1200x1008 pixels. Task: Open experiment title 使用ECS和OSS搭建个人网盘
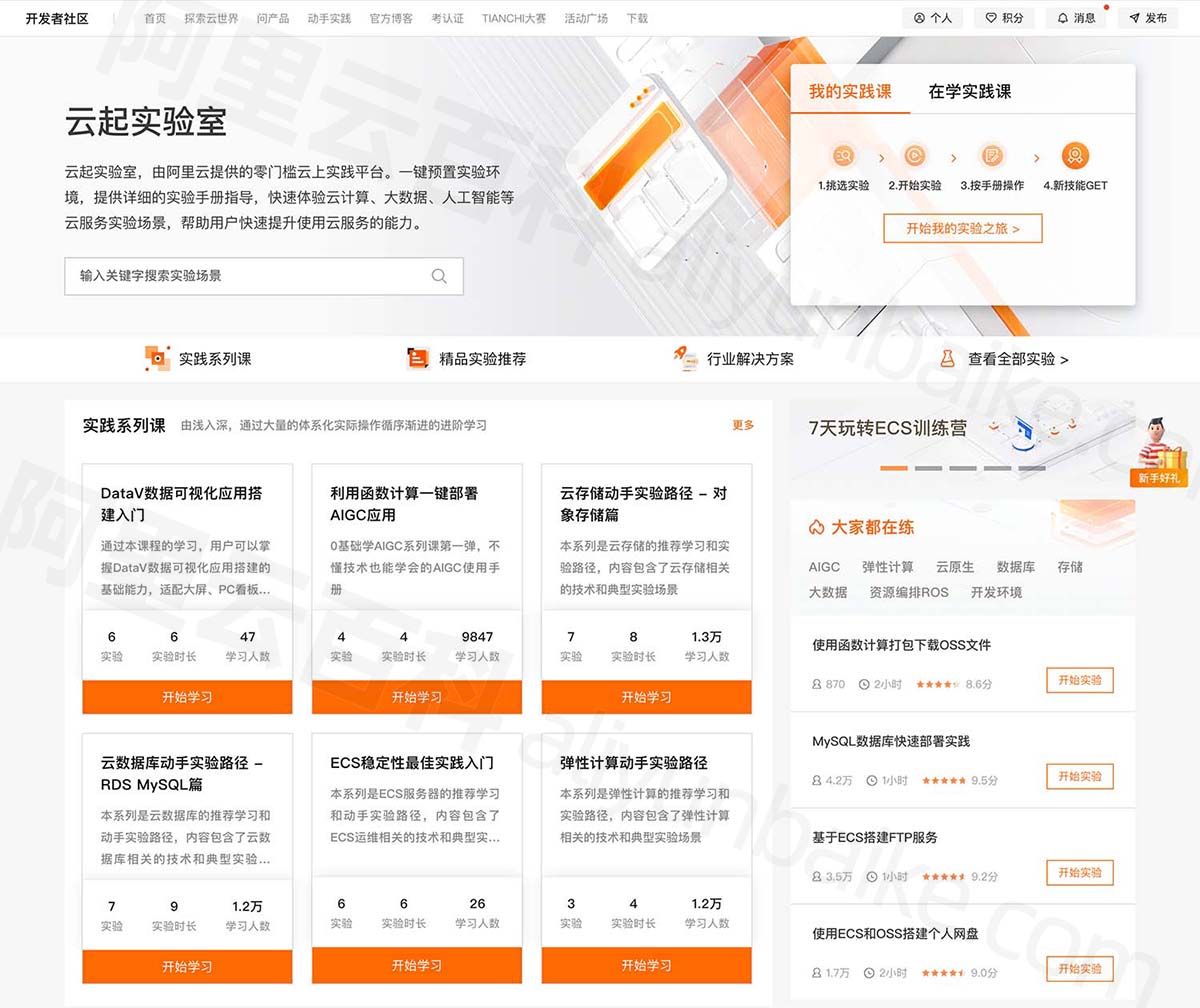895,933
